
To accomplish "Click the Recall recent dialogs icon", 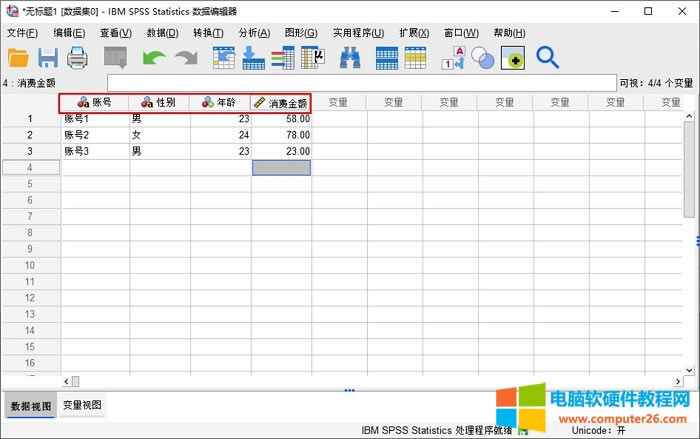I will click(x=115, y=58).
